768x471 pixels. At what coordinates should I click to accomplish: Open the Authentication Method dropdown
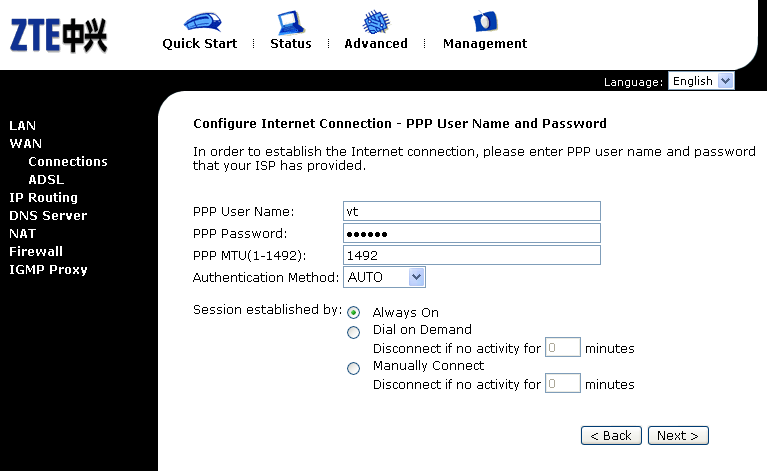click(384, 277)
